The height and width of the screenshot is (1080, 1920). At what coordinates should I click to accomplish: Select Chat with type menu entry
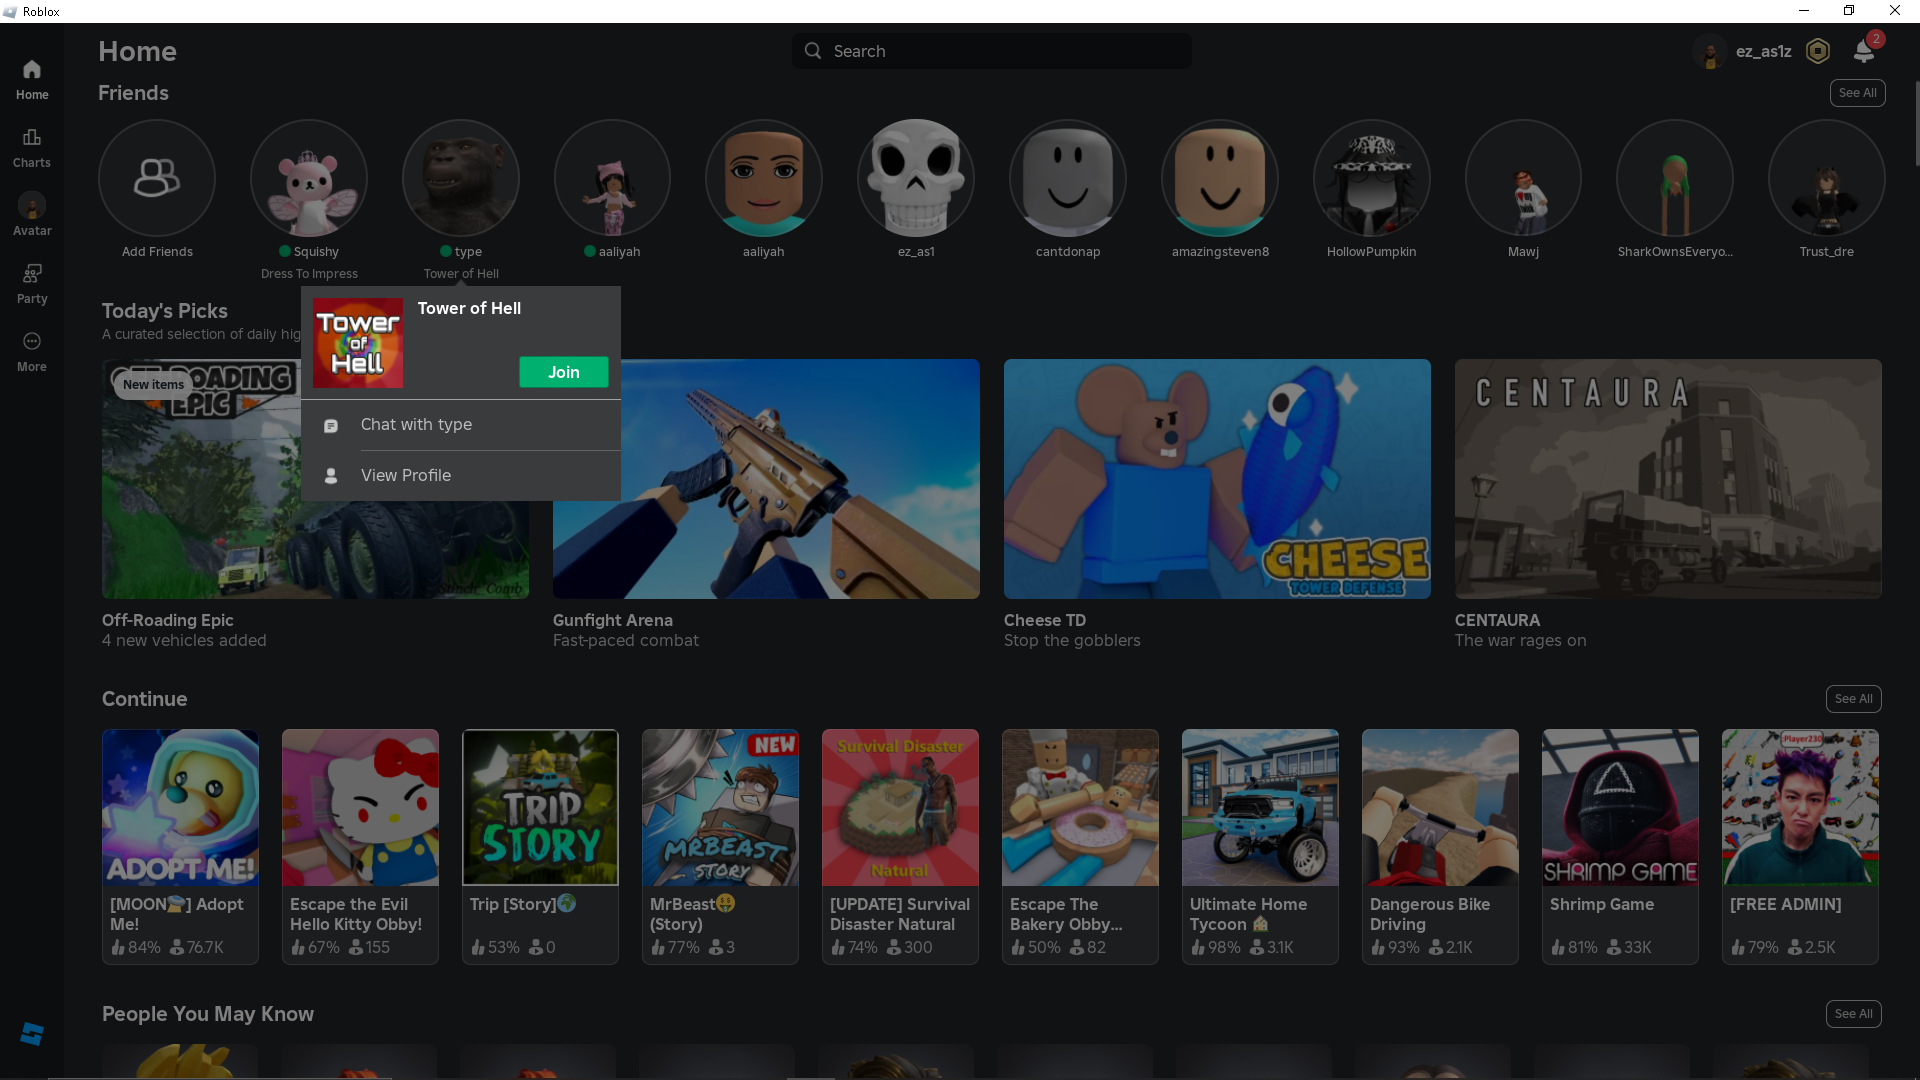[461, 425]
